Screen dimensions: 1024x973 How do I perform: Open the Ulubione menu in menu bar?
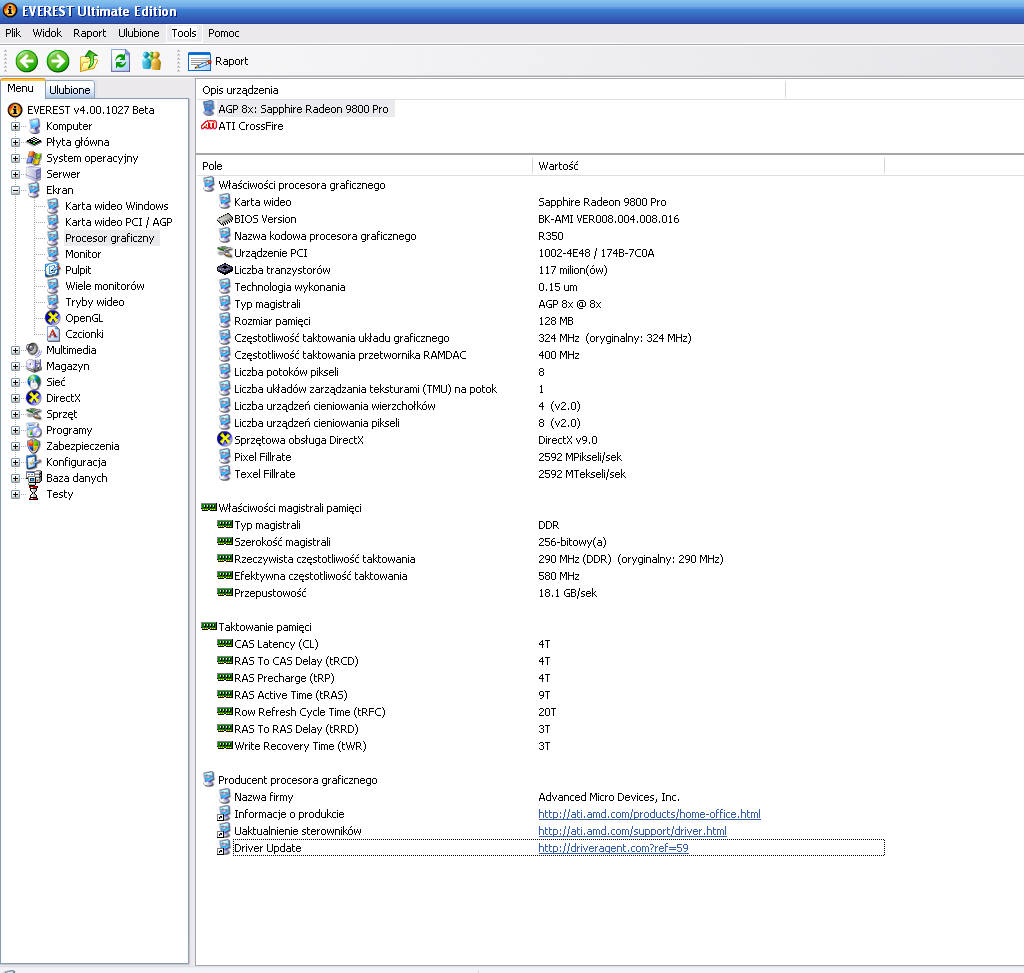point(138,33)
